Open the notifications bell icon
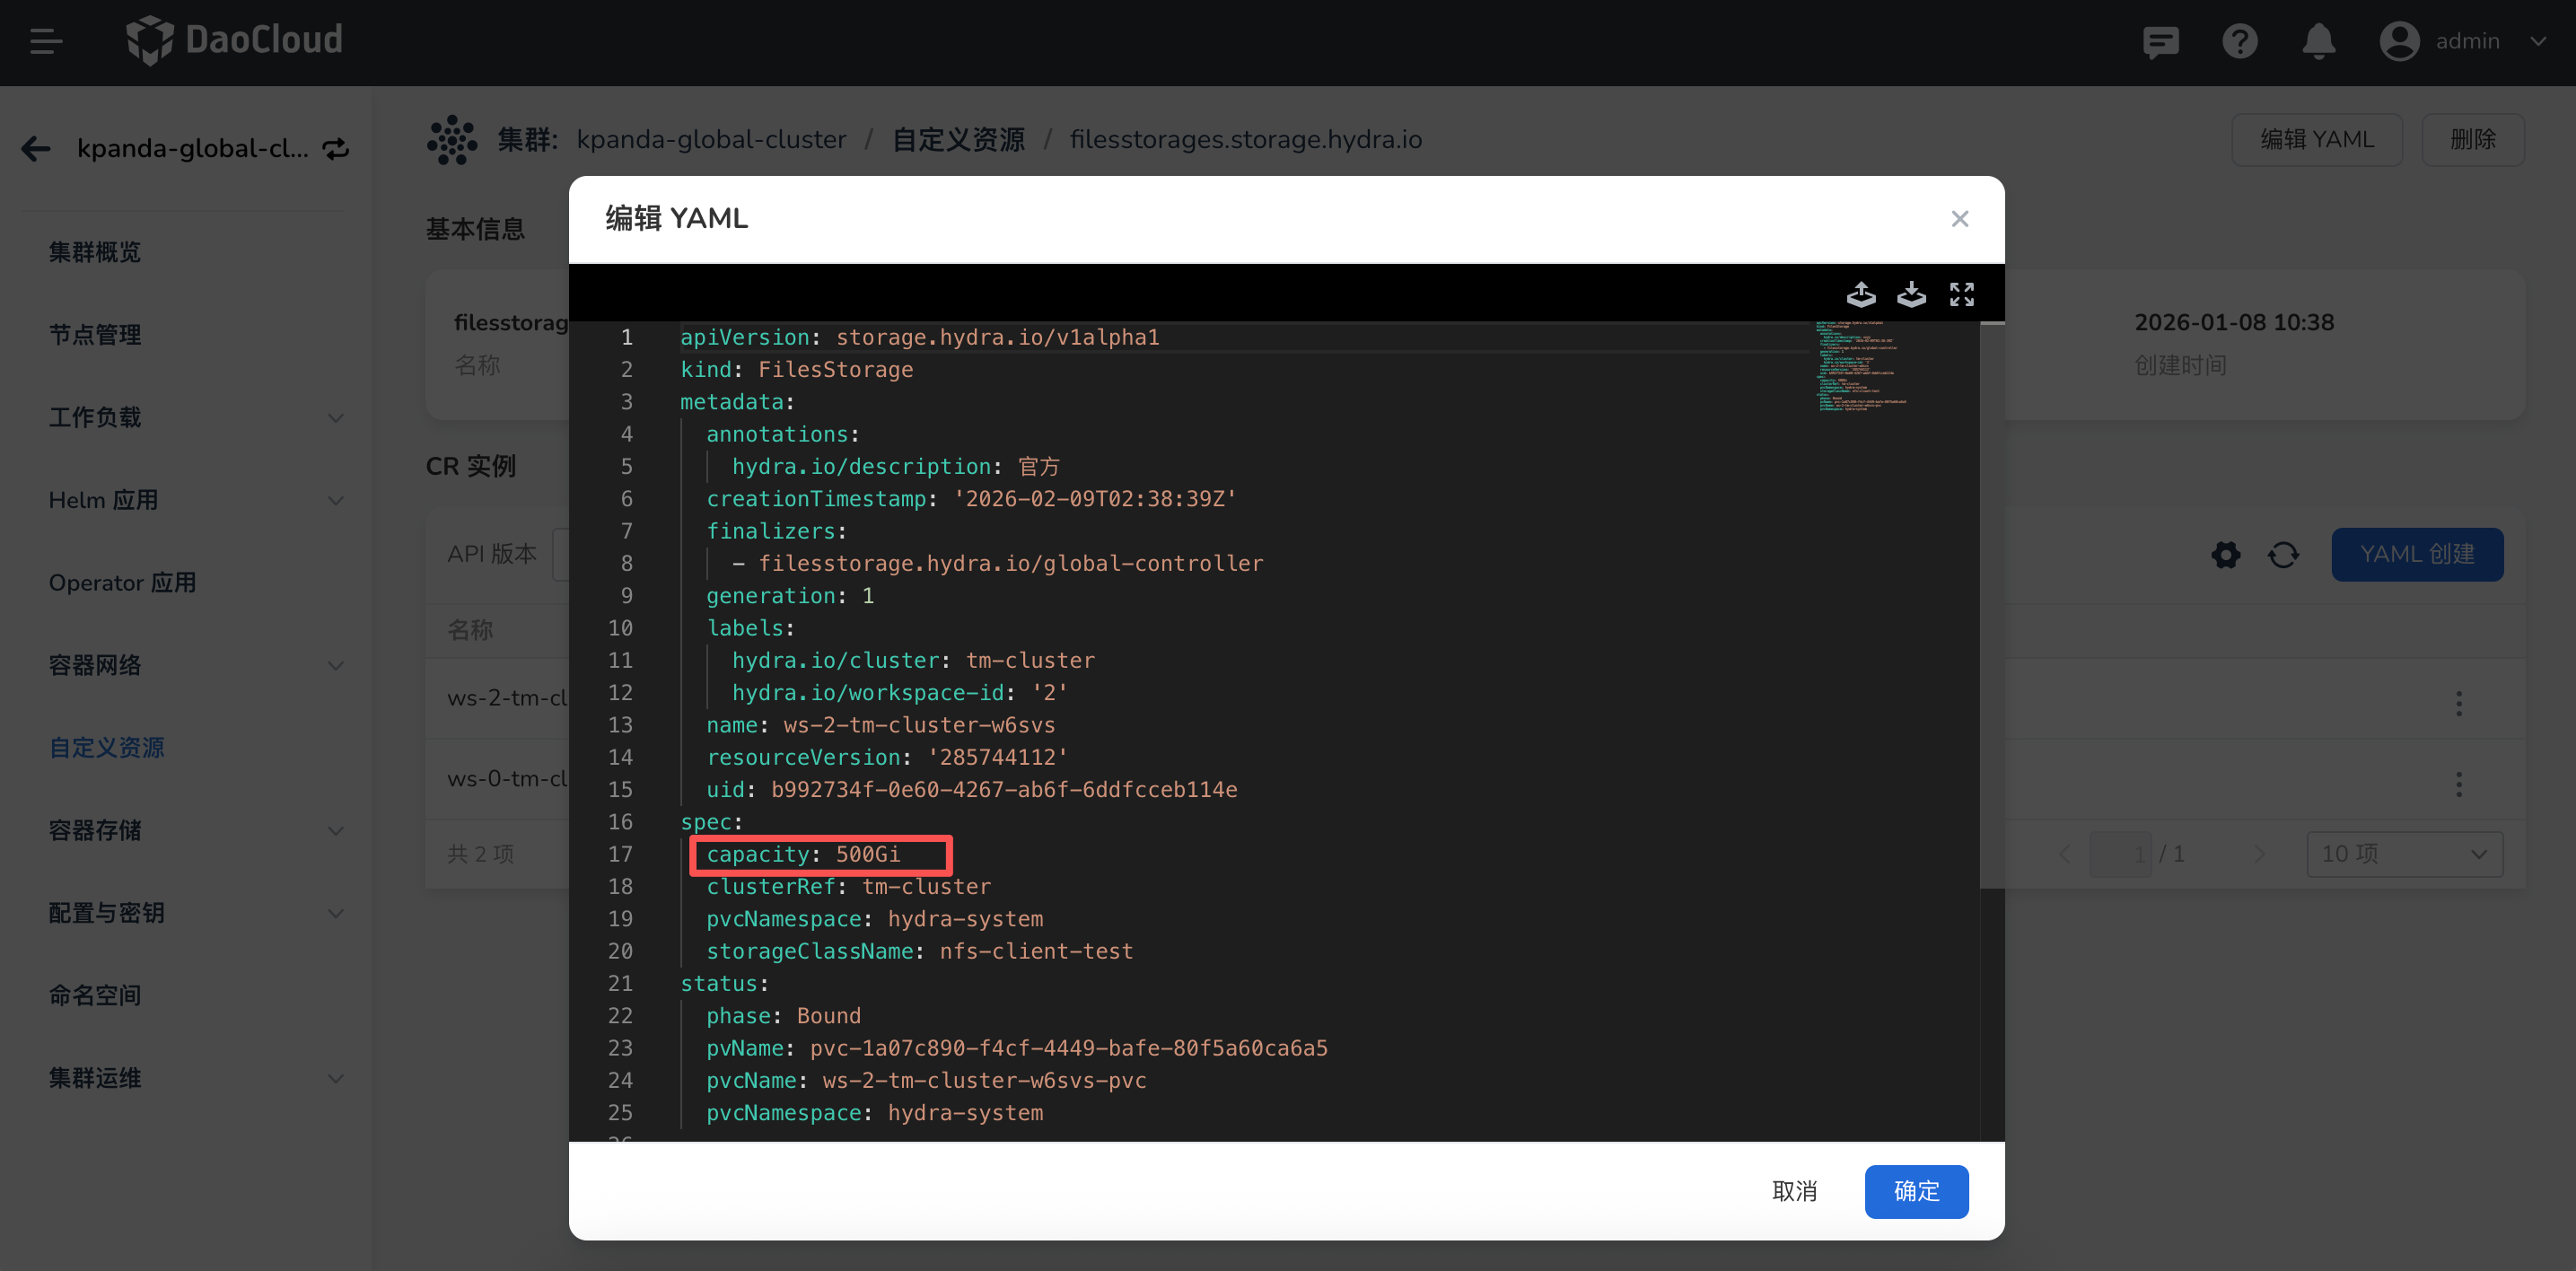Image resolution: width=2576 pixels, height=1271 pixels. (2318, 41)
